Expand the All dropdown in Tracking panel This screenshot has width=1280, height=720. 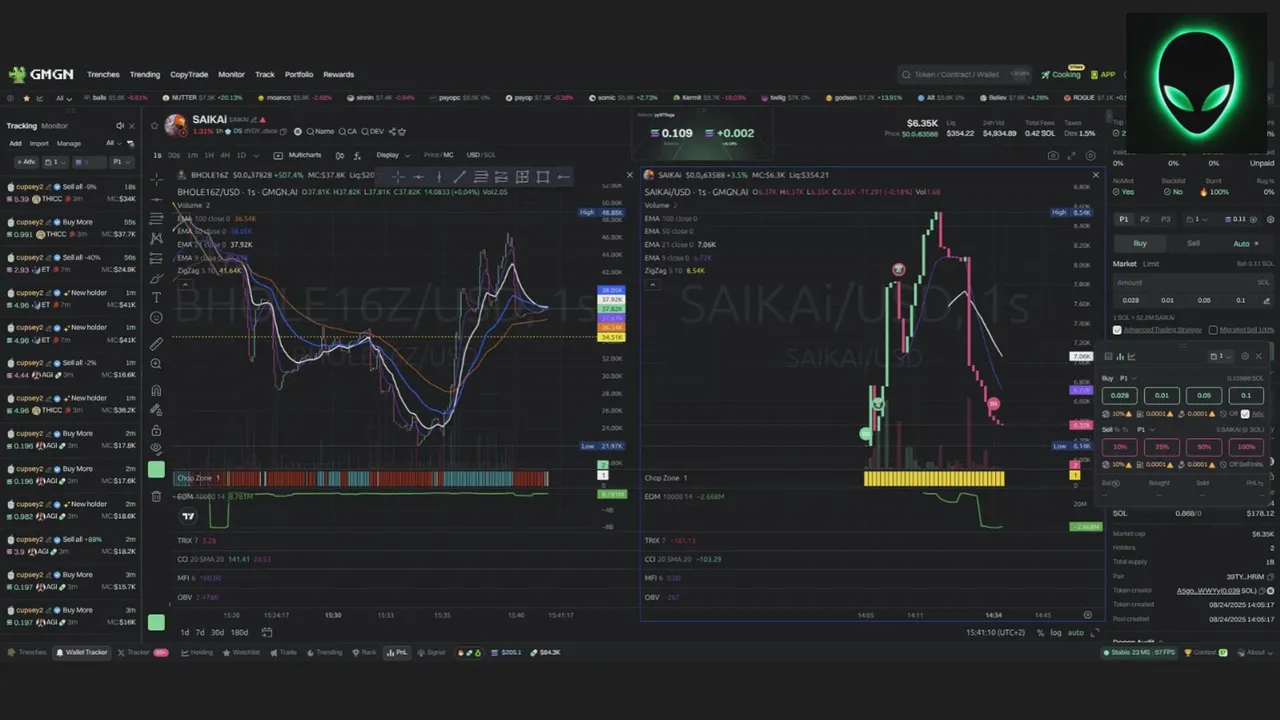(112, 143)
